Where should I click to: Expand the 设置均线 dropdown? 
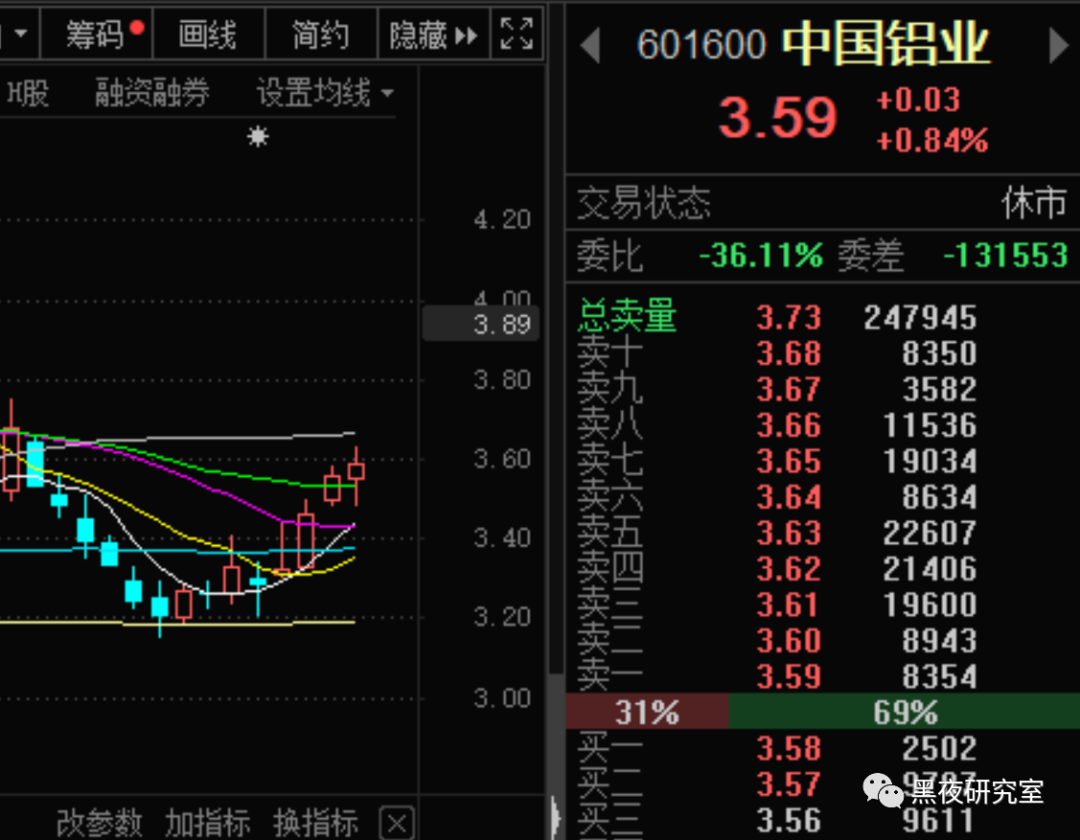click(x=324, y=92)
